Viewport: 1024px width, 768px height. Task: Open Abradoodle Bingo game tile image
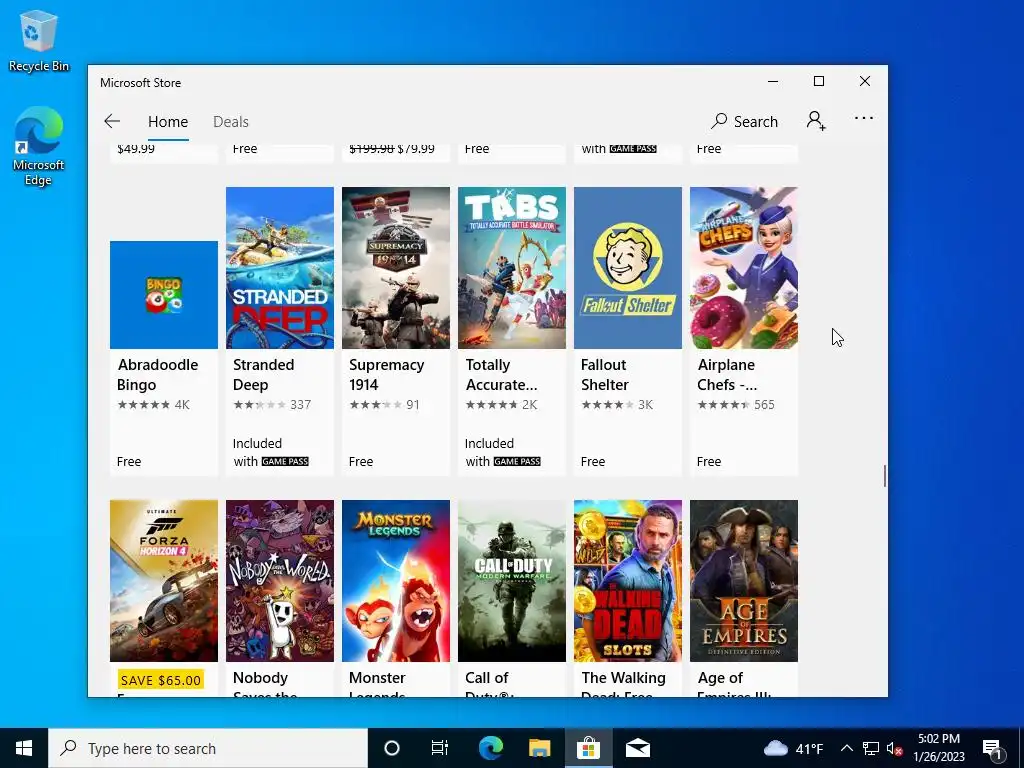(x=164, y=295)
